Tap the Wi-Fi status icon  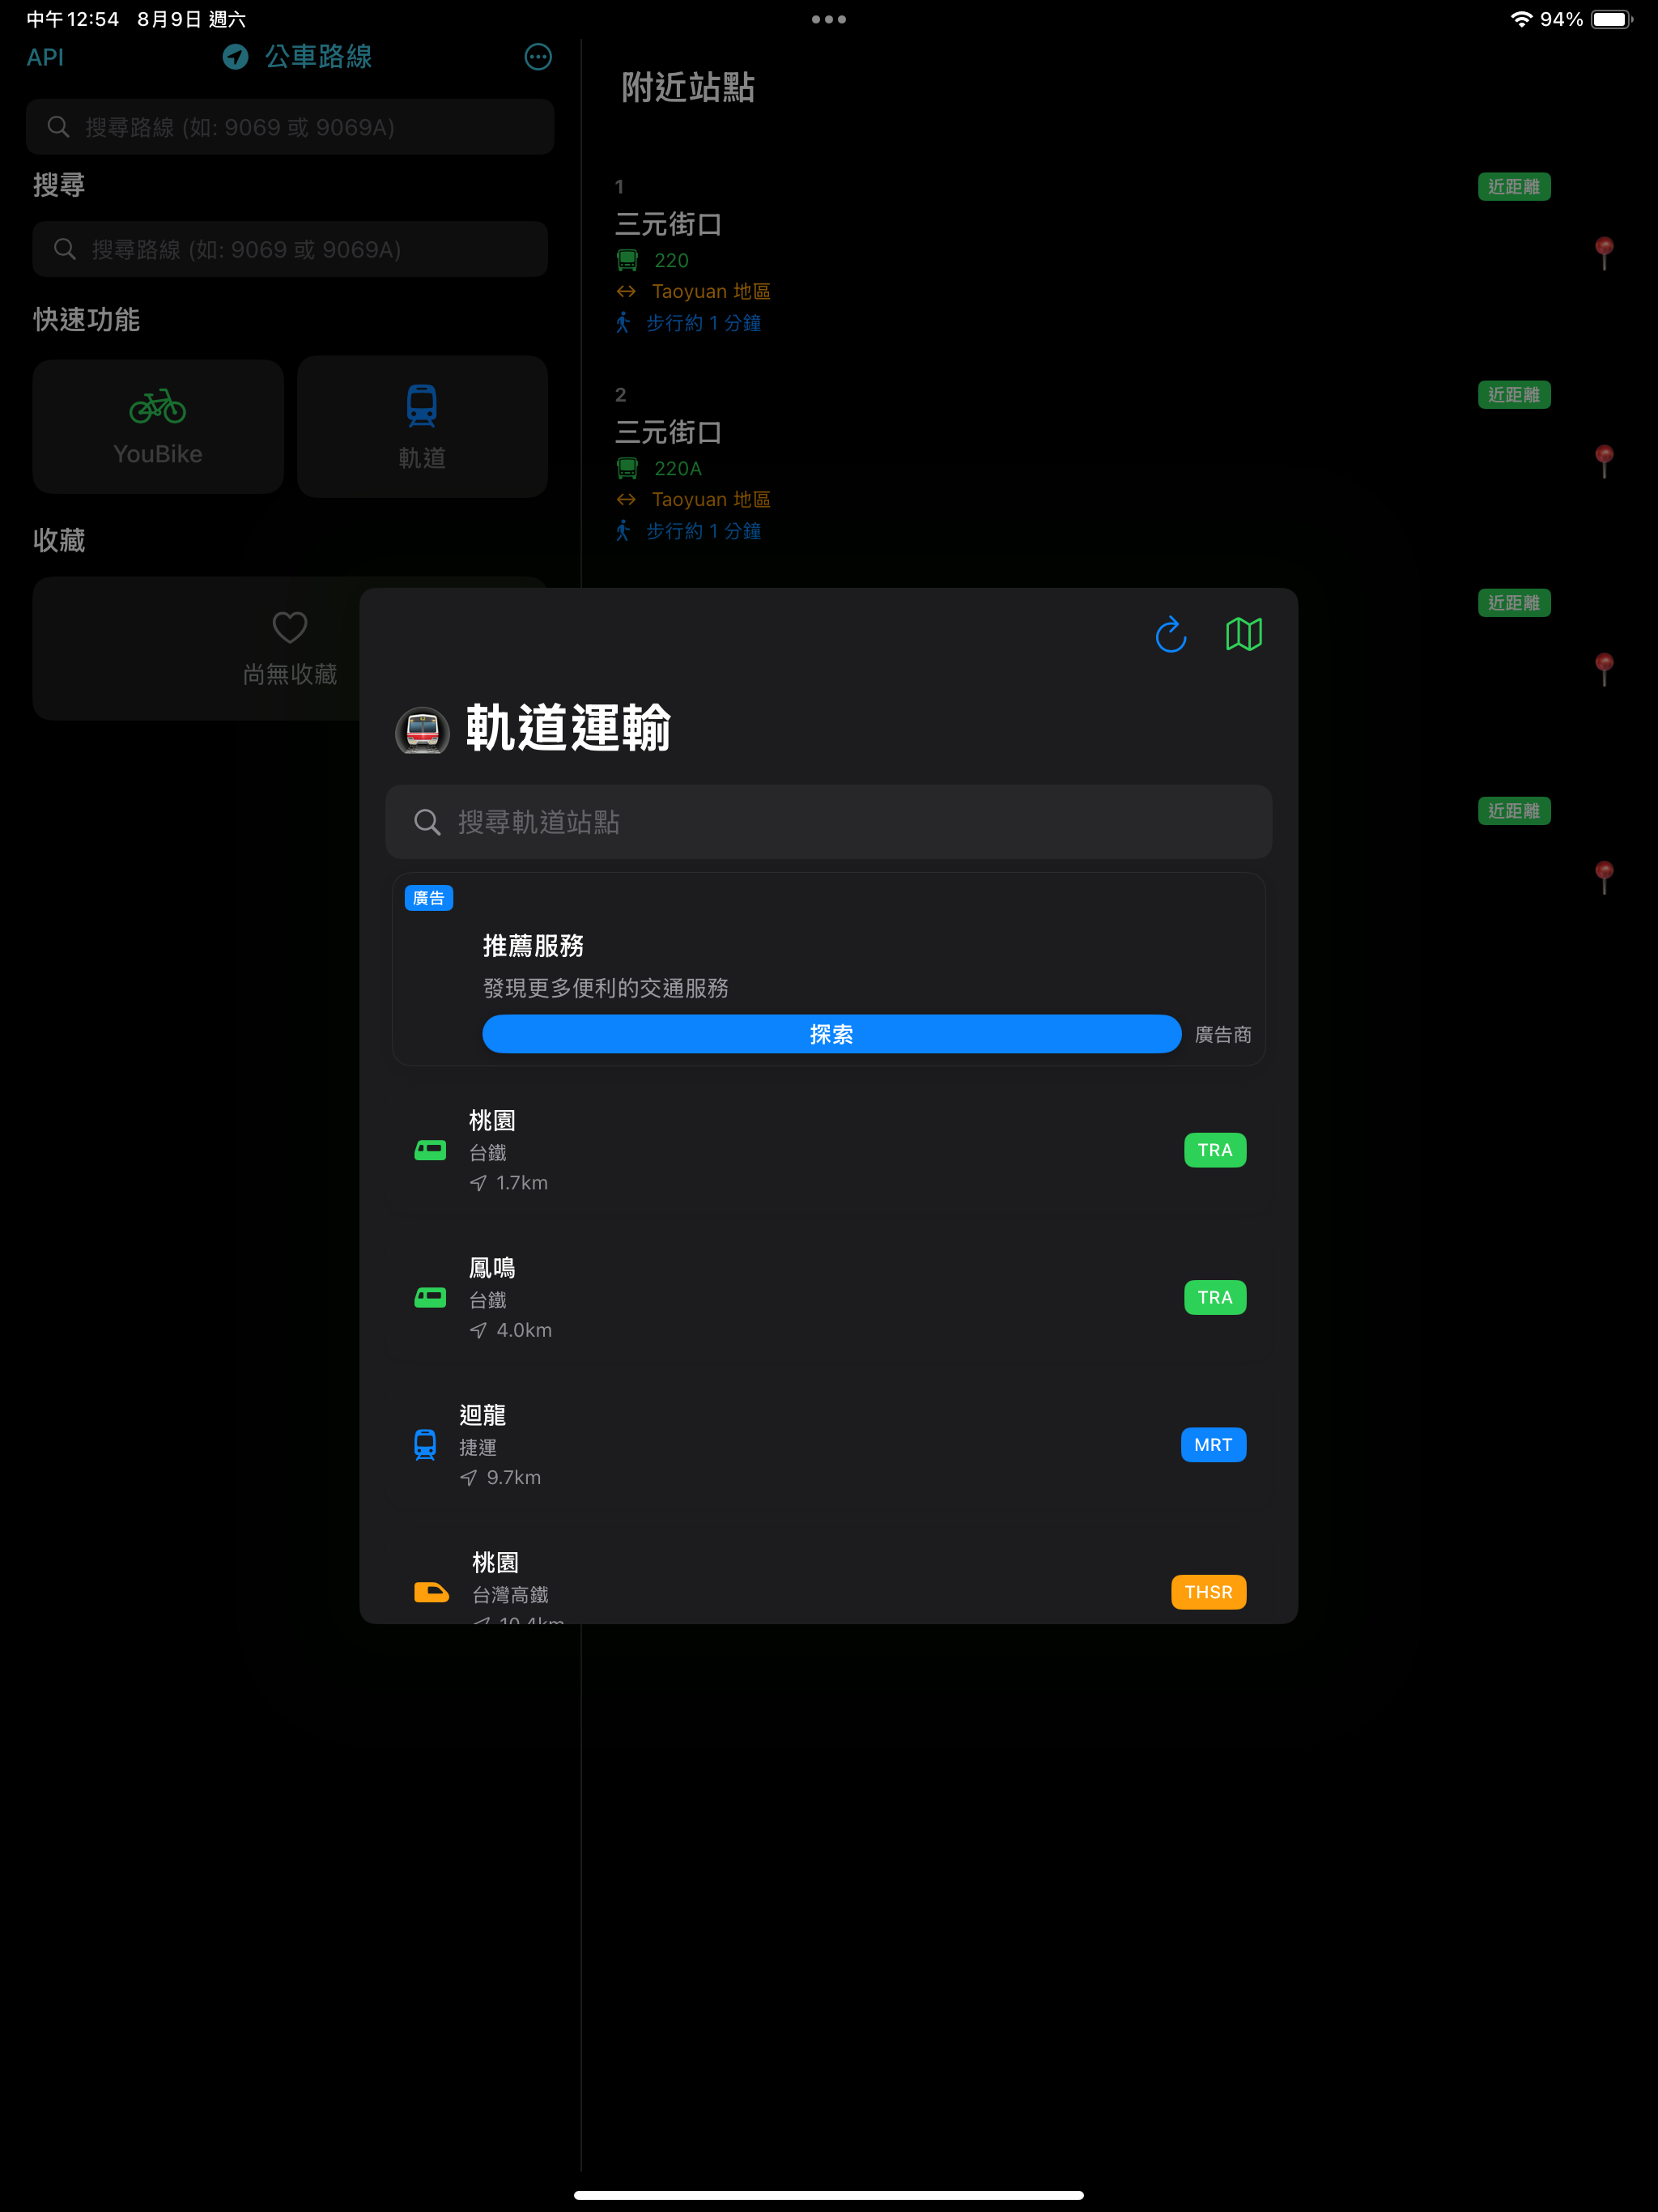pos(1521,19)
